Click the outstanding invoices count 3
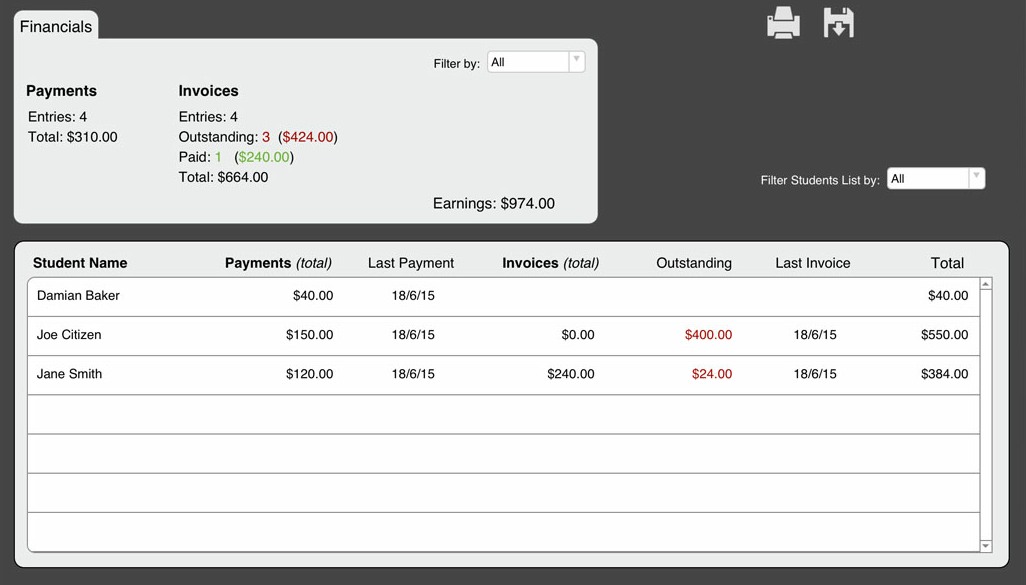This screenshot has height=585, width=1026. [266, 137]
